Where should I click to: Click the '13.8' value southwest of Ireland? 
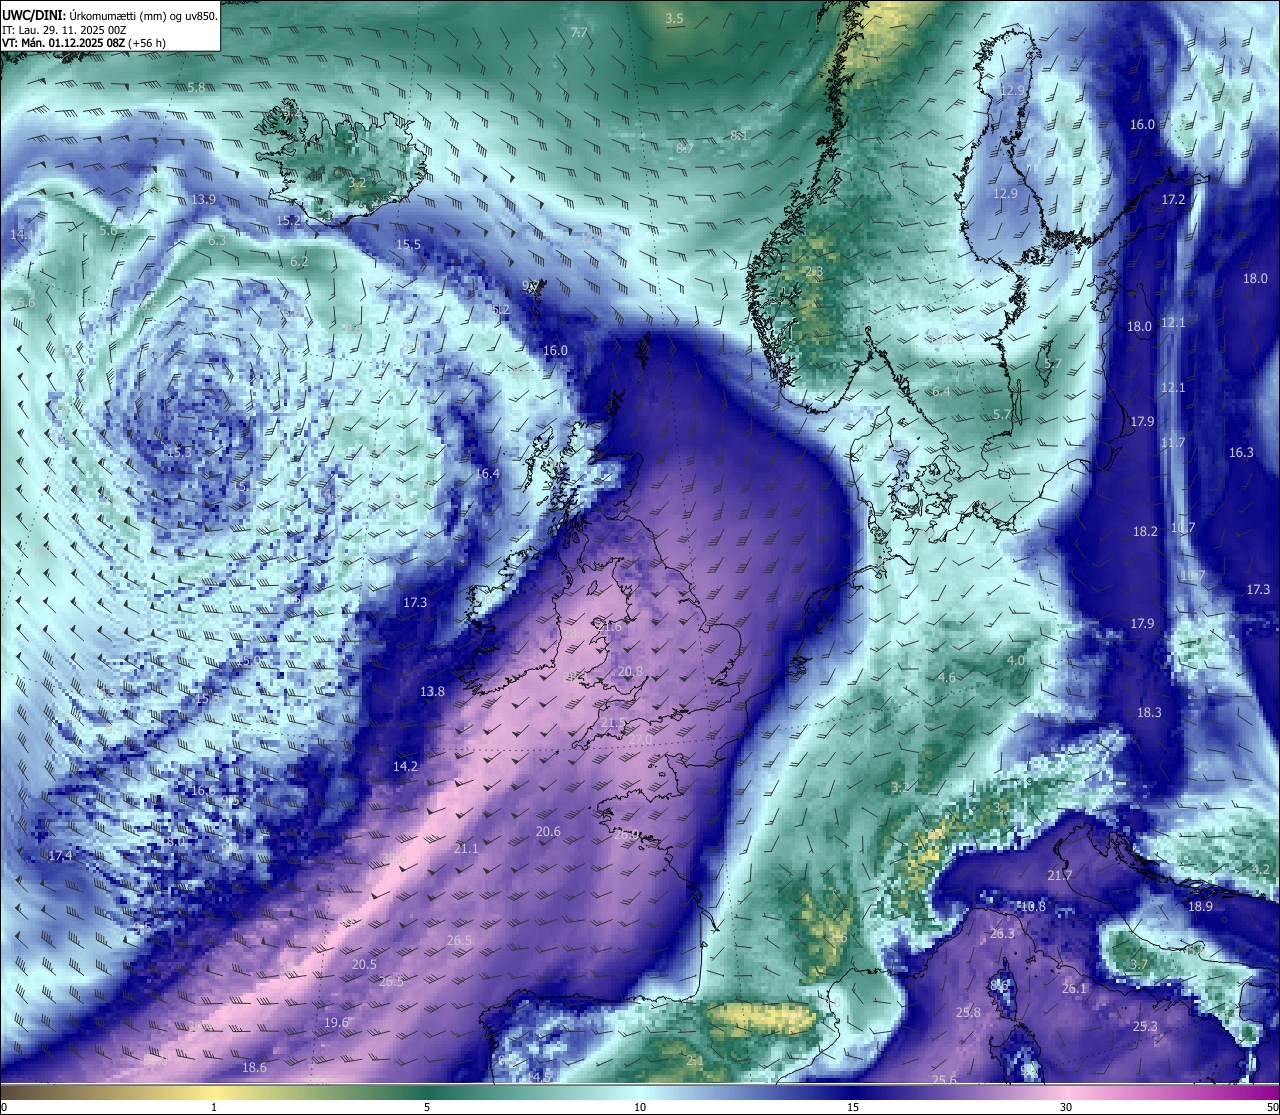pos(432,691)
